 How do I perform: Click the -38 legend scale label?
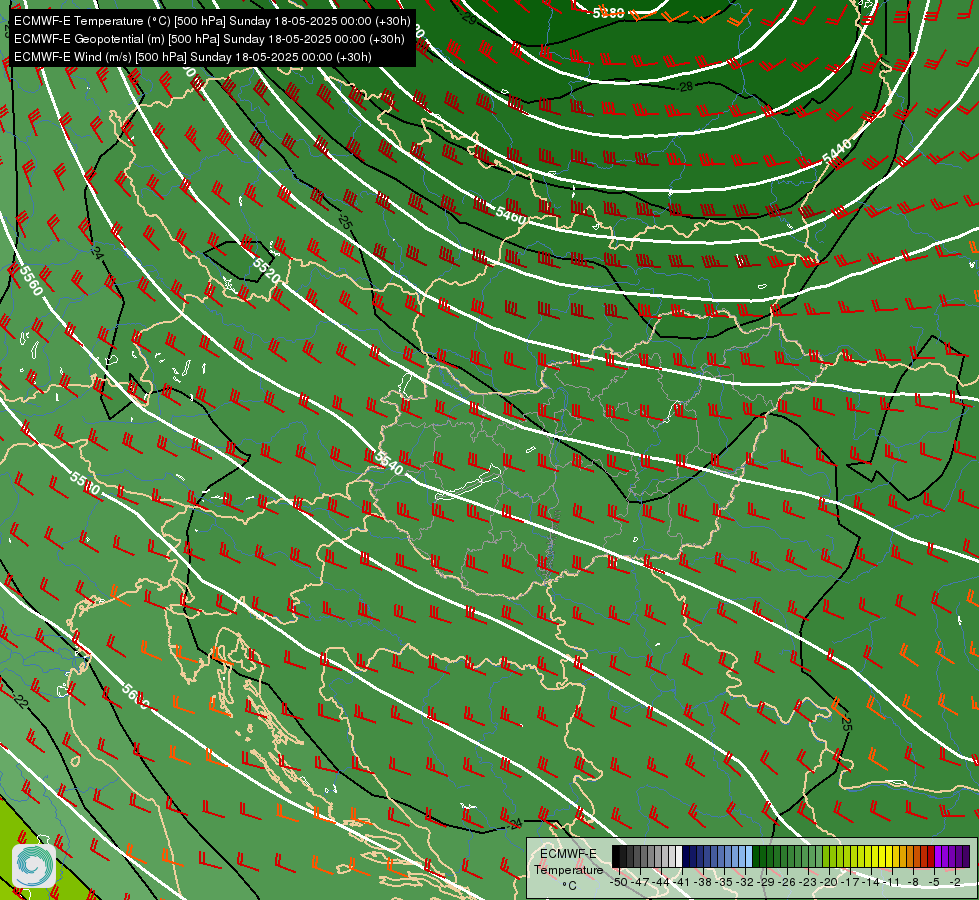pos(704,883)
